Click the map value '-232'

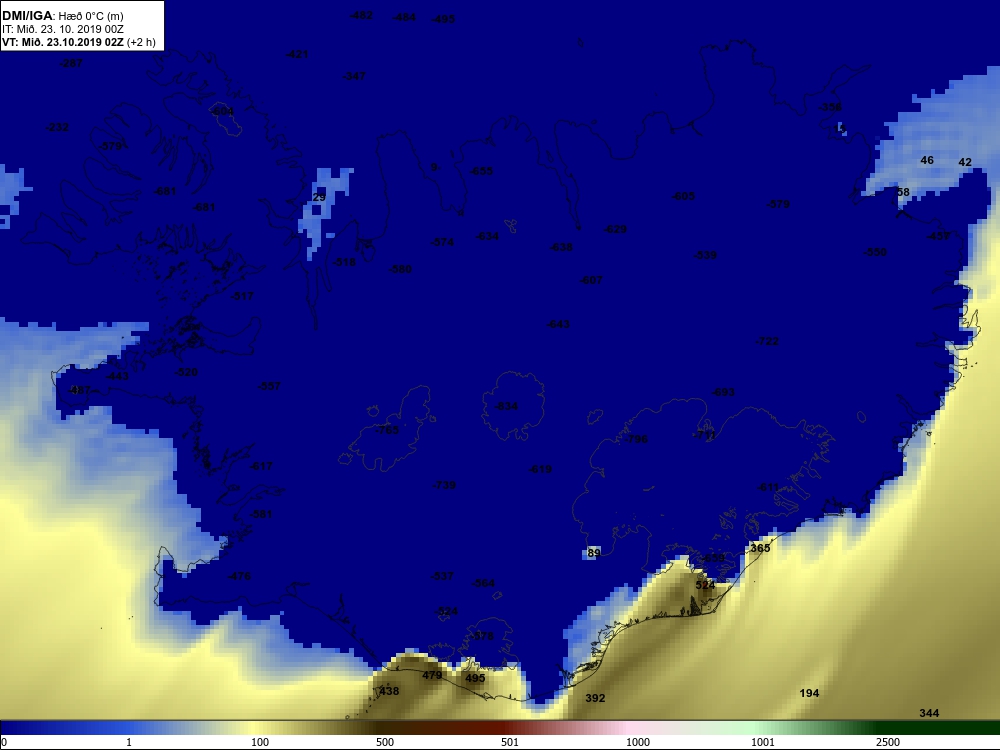pos(57,127)
